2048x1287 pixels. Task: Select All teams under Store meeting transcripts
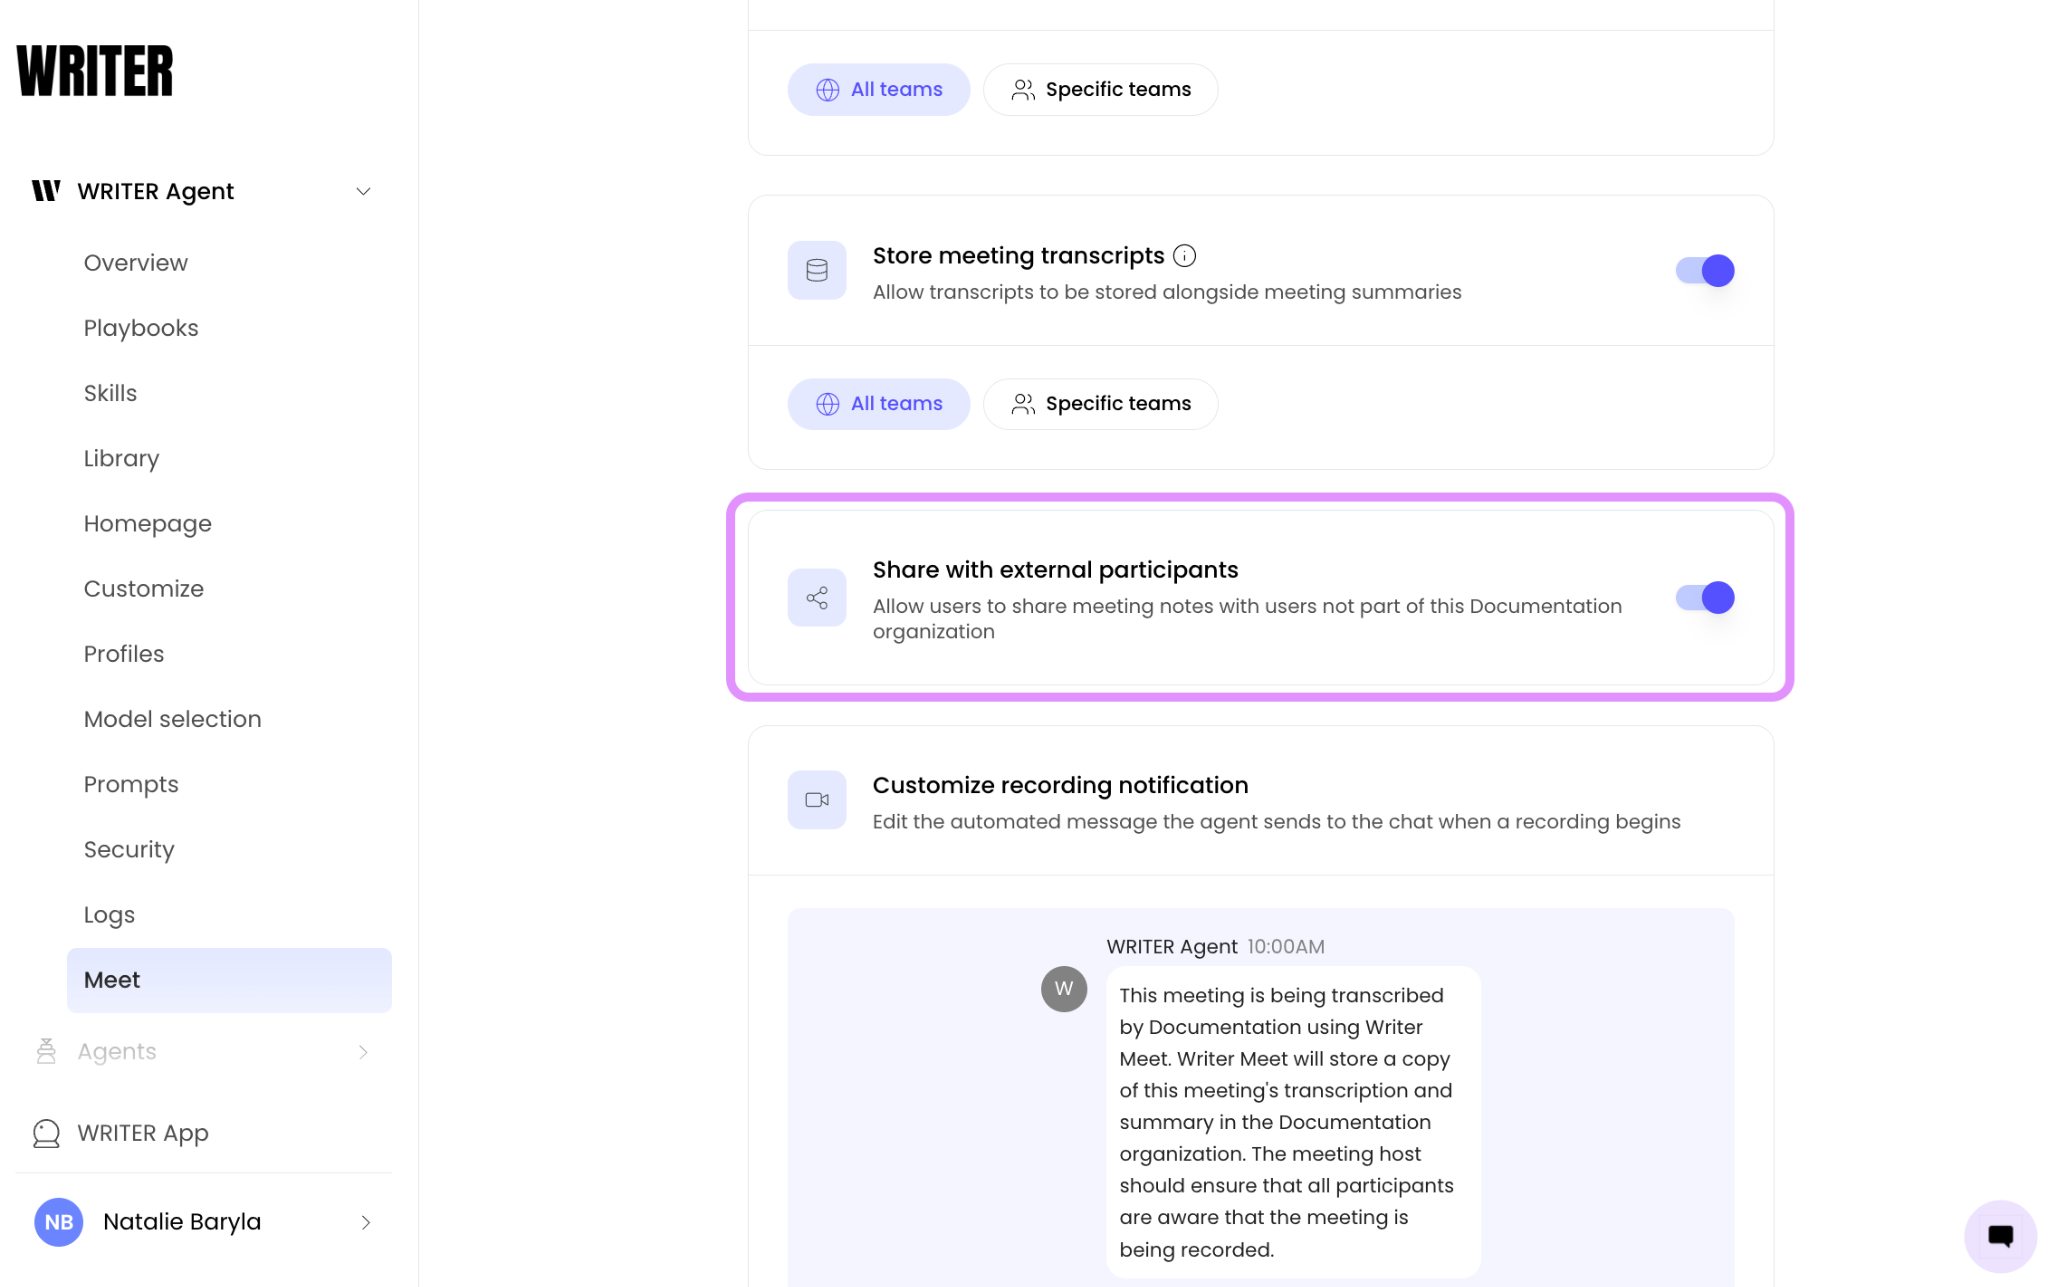click(x=879, y=404)
